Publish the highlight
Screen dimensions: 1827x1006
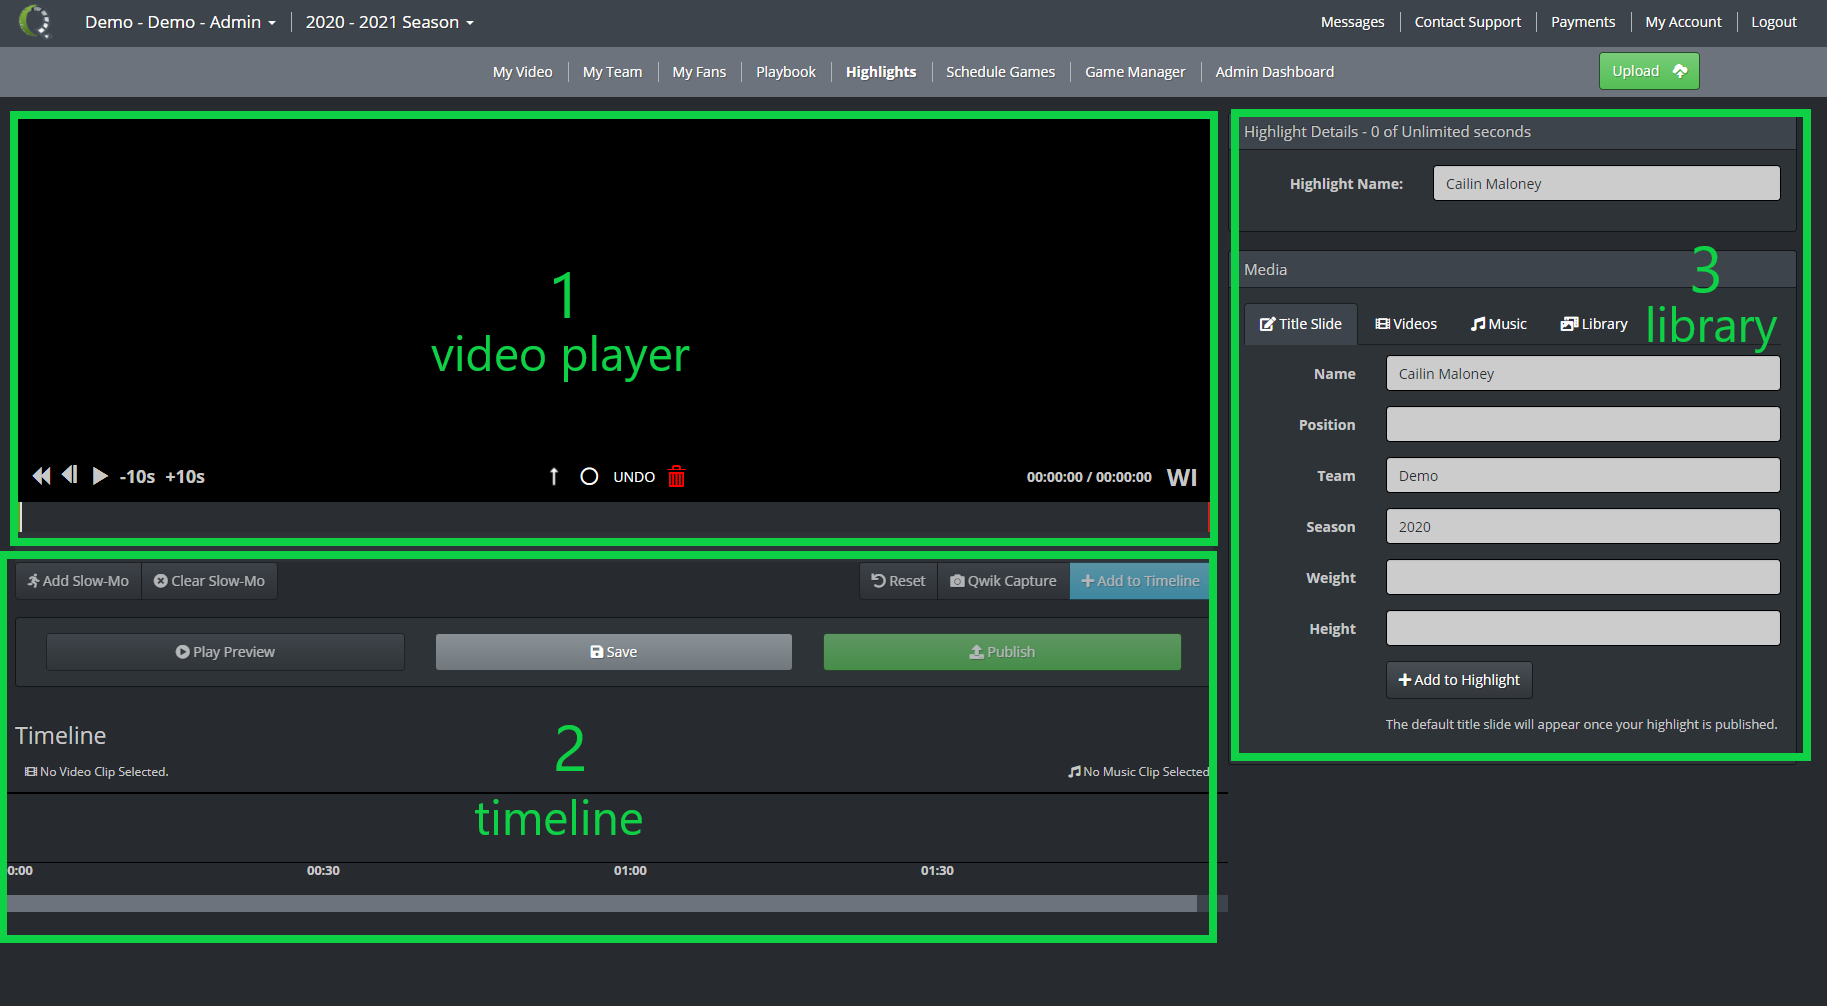(1001, 651)
